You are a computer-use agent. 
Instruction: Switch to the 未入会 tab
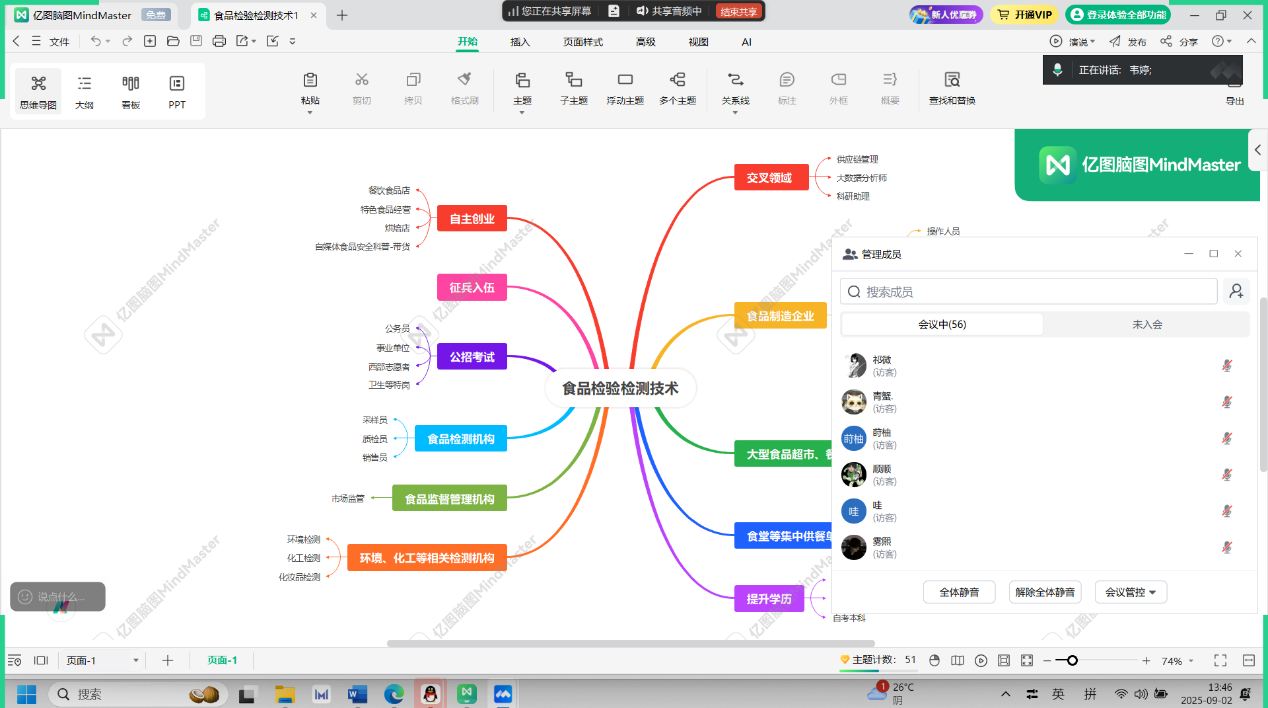point(1147,324)
